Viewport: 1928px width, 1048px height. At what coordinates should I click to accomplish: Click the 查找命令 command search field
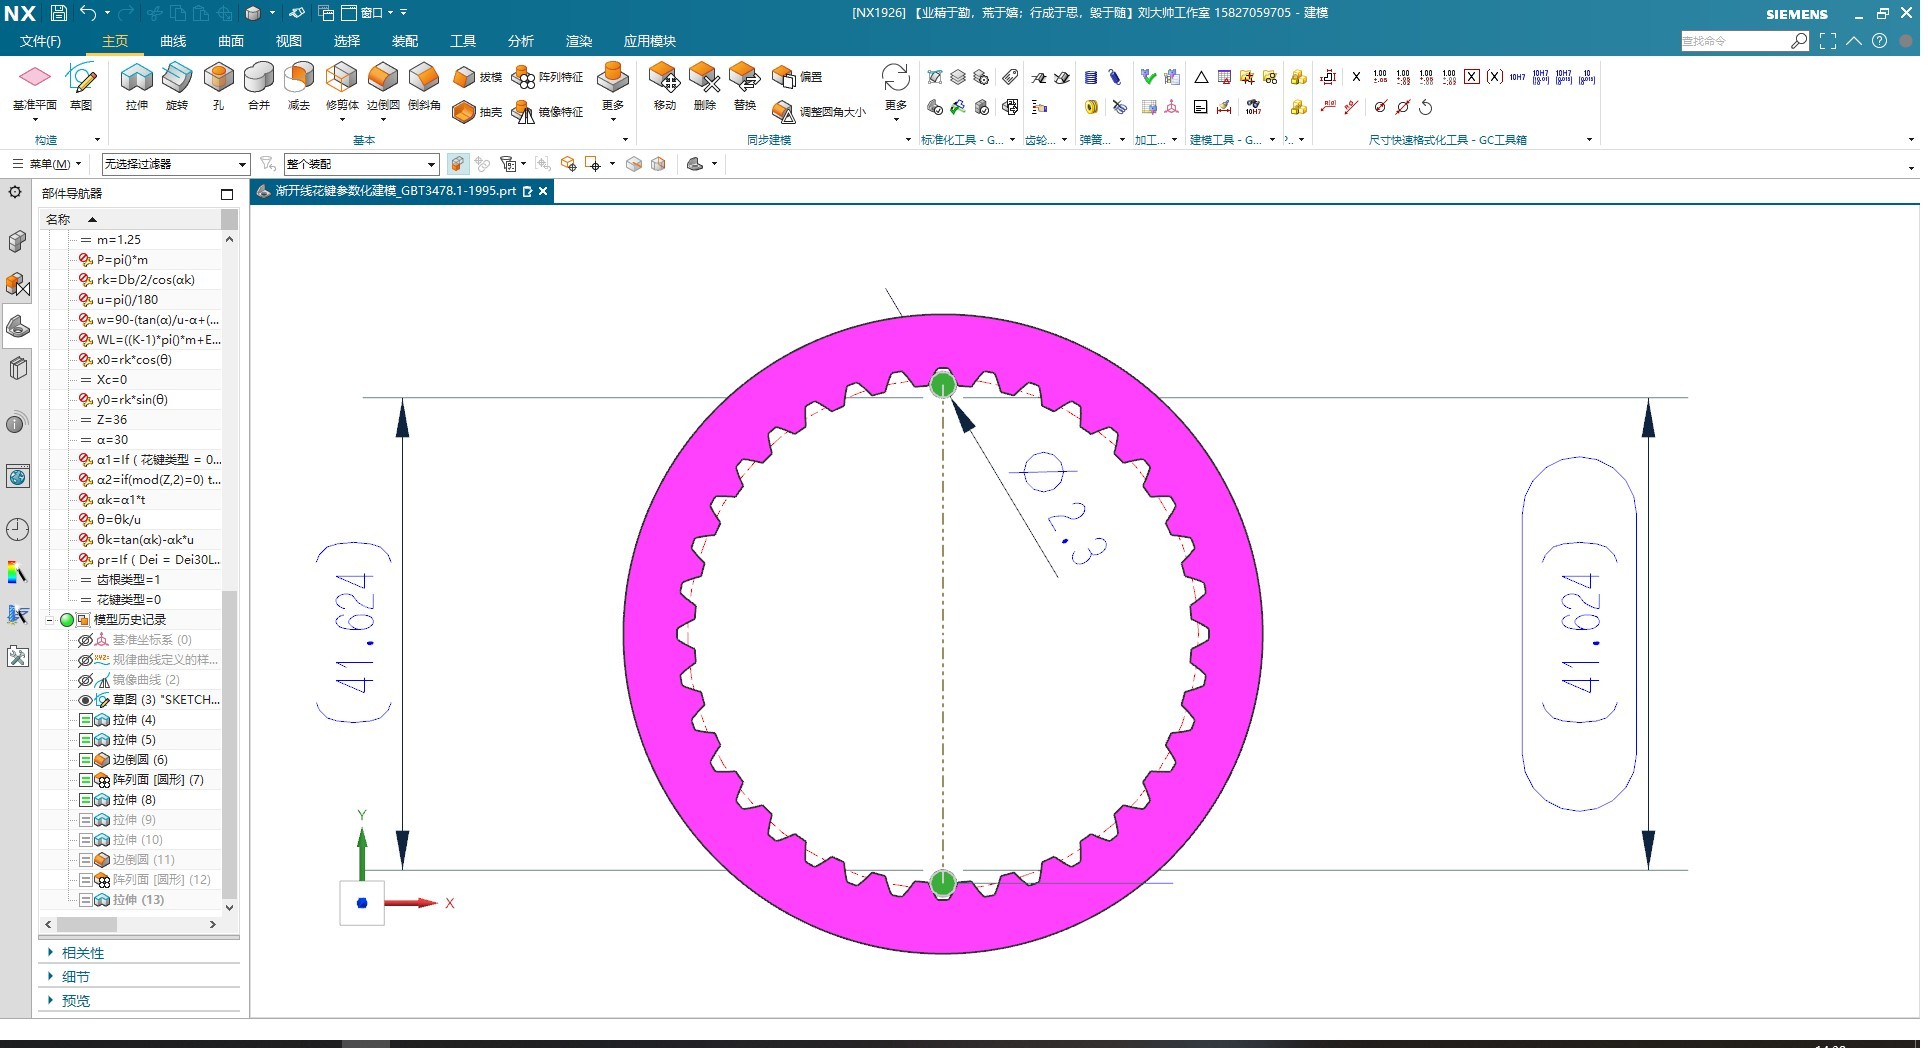pyautogui.click(x=1735, y=41)
